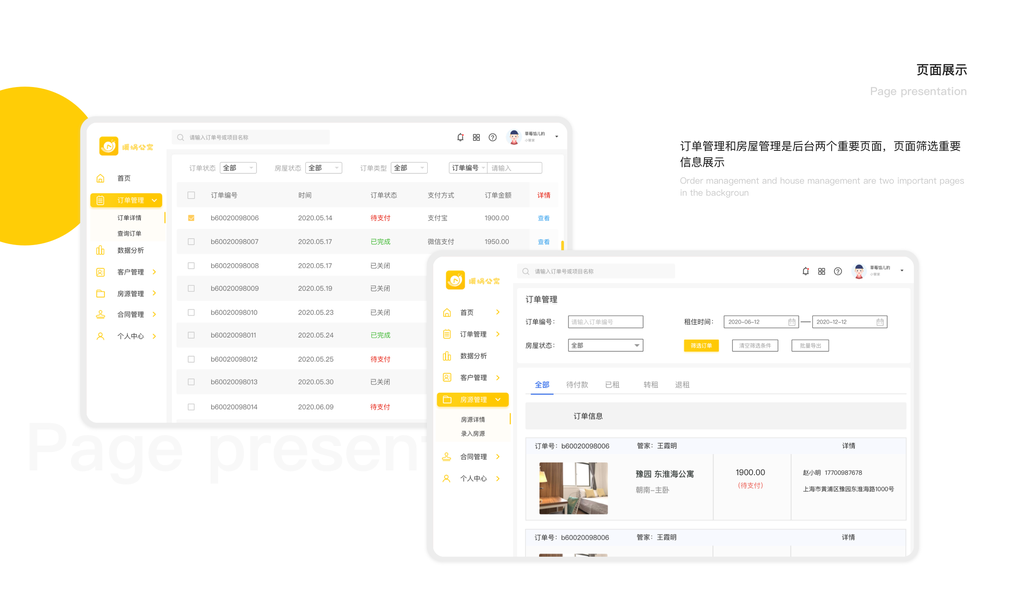This screenshot has width=1027, height=600.
Task: Click the 订单管理 clipboard icon in the front window sidebar
Action: click(x=447, y=334)
